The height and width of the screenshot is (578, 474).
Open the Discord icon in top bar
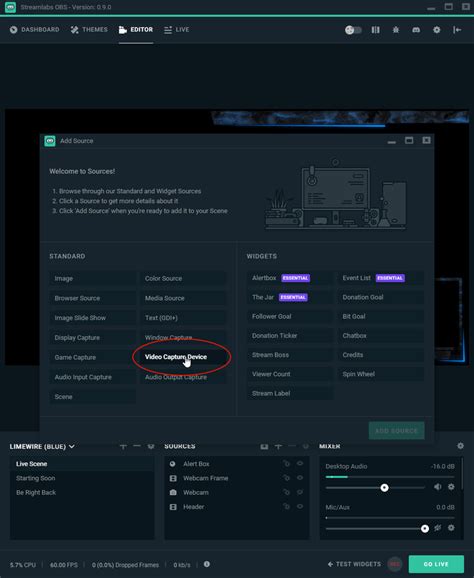[416, 30]
